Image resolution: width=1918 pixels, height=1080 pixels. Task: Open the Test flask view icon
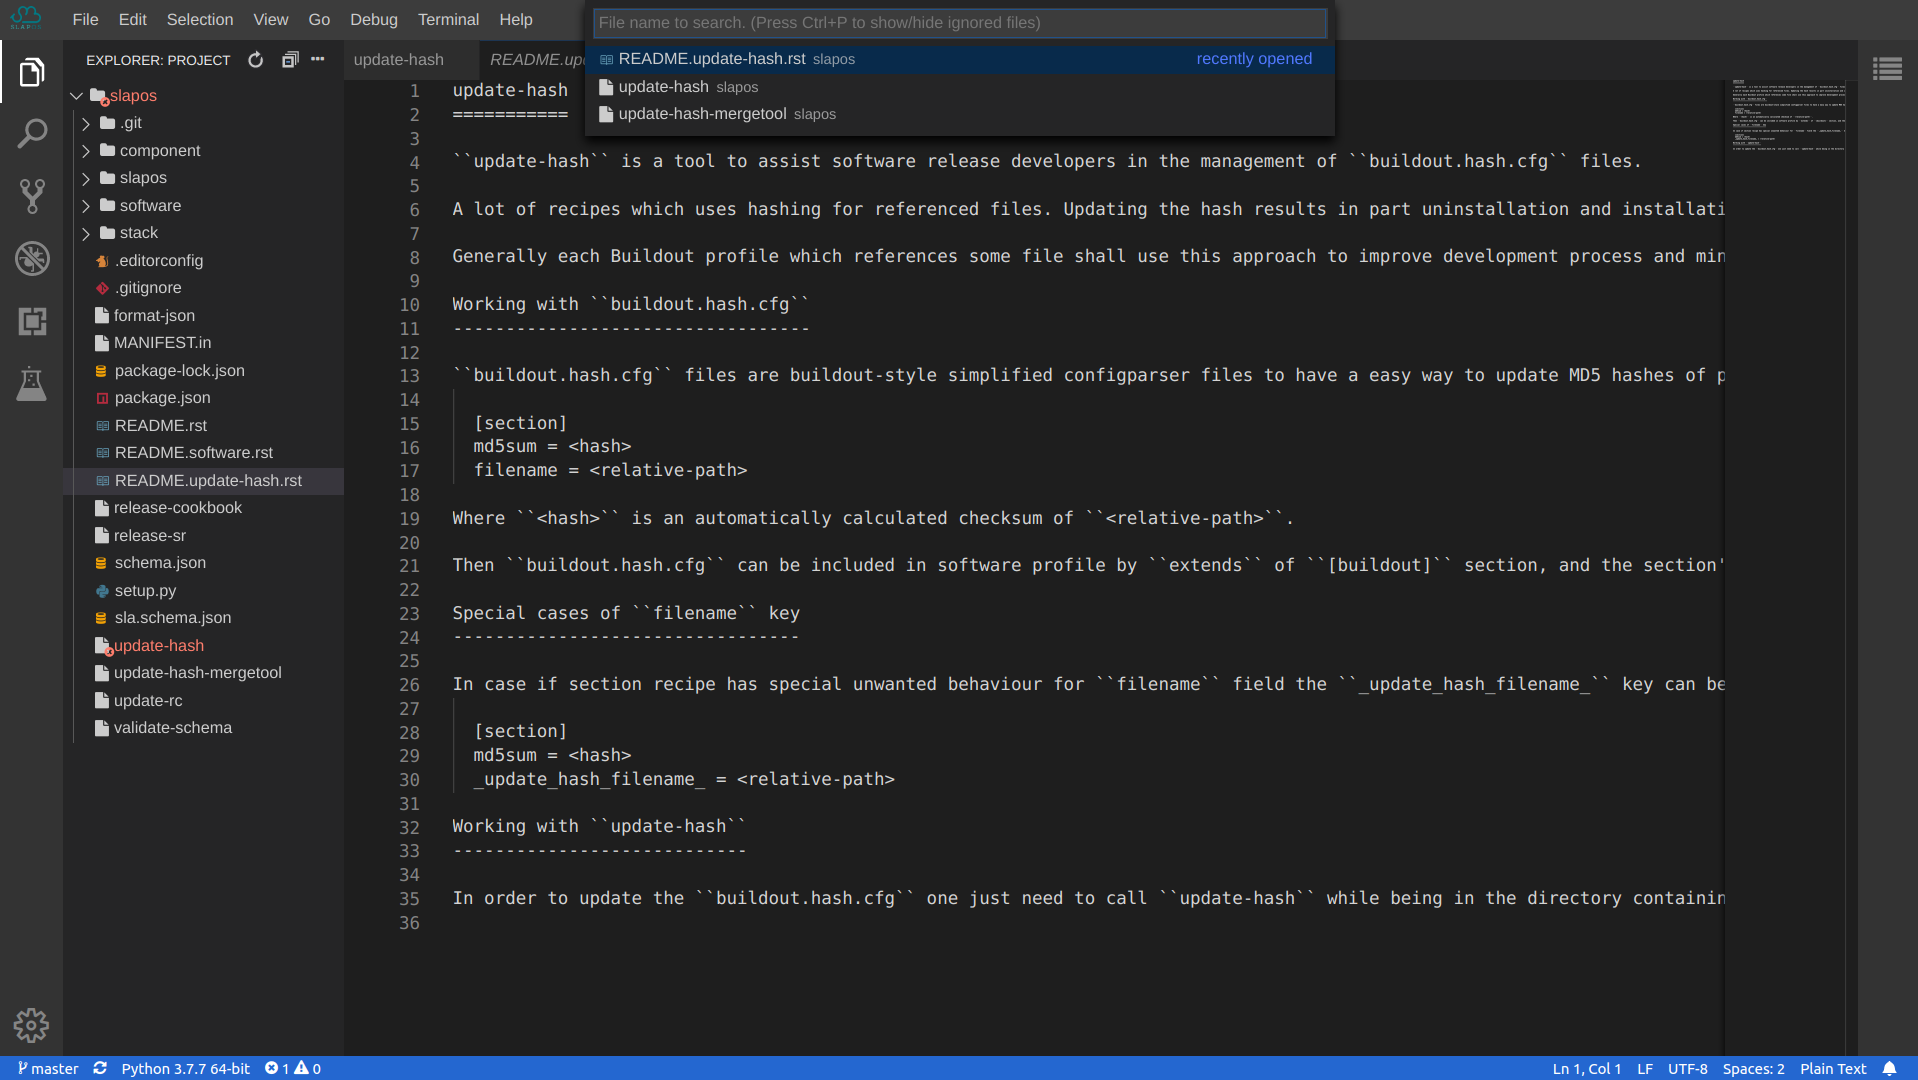pos(32,383)
